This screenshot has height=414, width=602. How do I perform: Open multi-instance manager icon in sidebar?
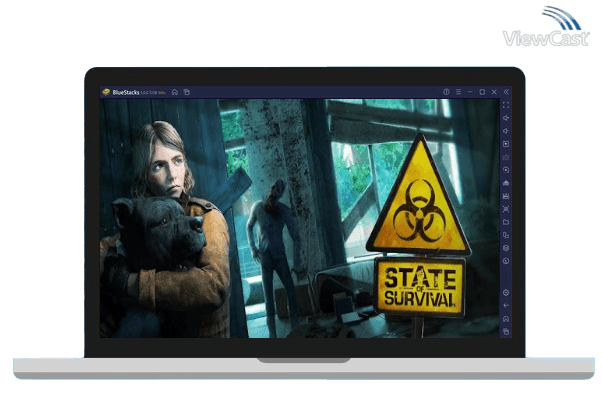tap(506, 235)
